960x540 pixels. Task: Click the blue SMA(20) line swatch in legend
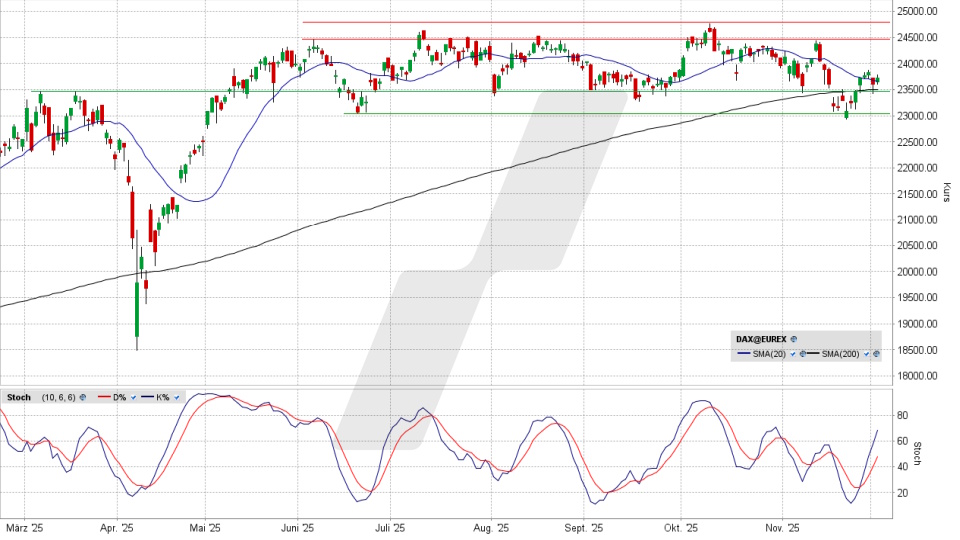point(743,354)
